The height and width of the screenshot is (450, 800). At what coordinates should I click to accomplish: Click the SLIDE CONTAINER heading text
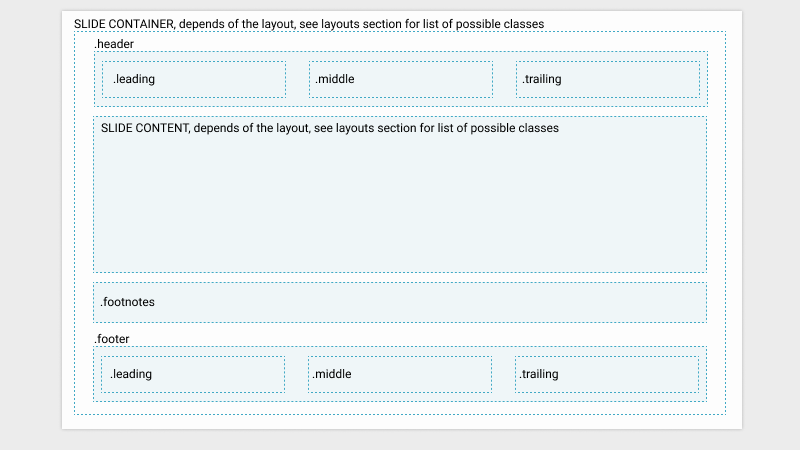pyautogui.click(x=309, y=24)
